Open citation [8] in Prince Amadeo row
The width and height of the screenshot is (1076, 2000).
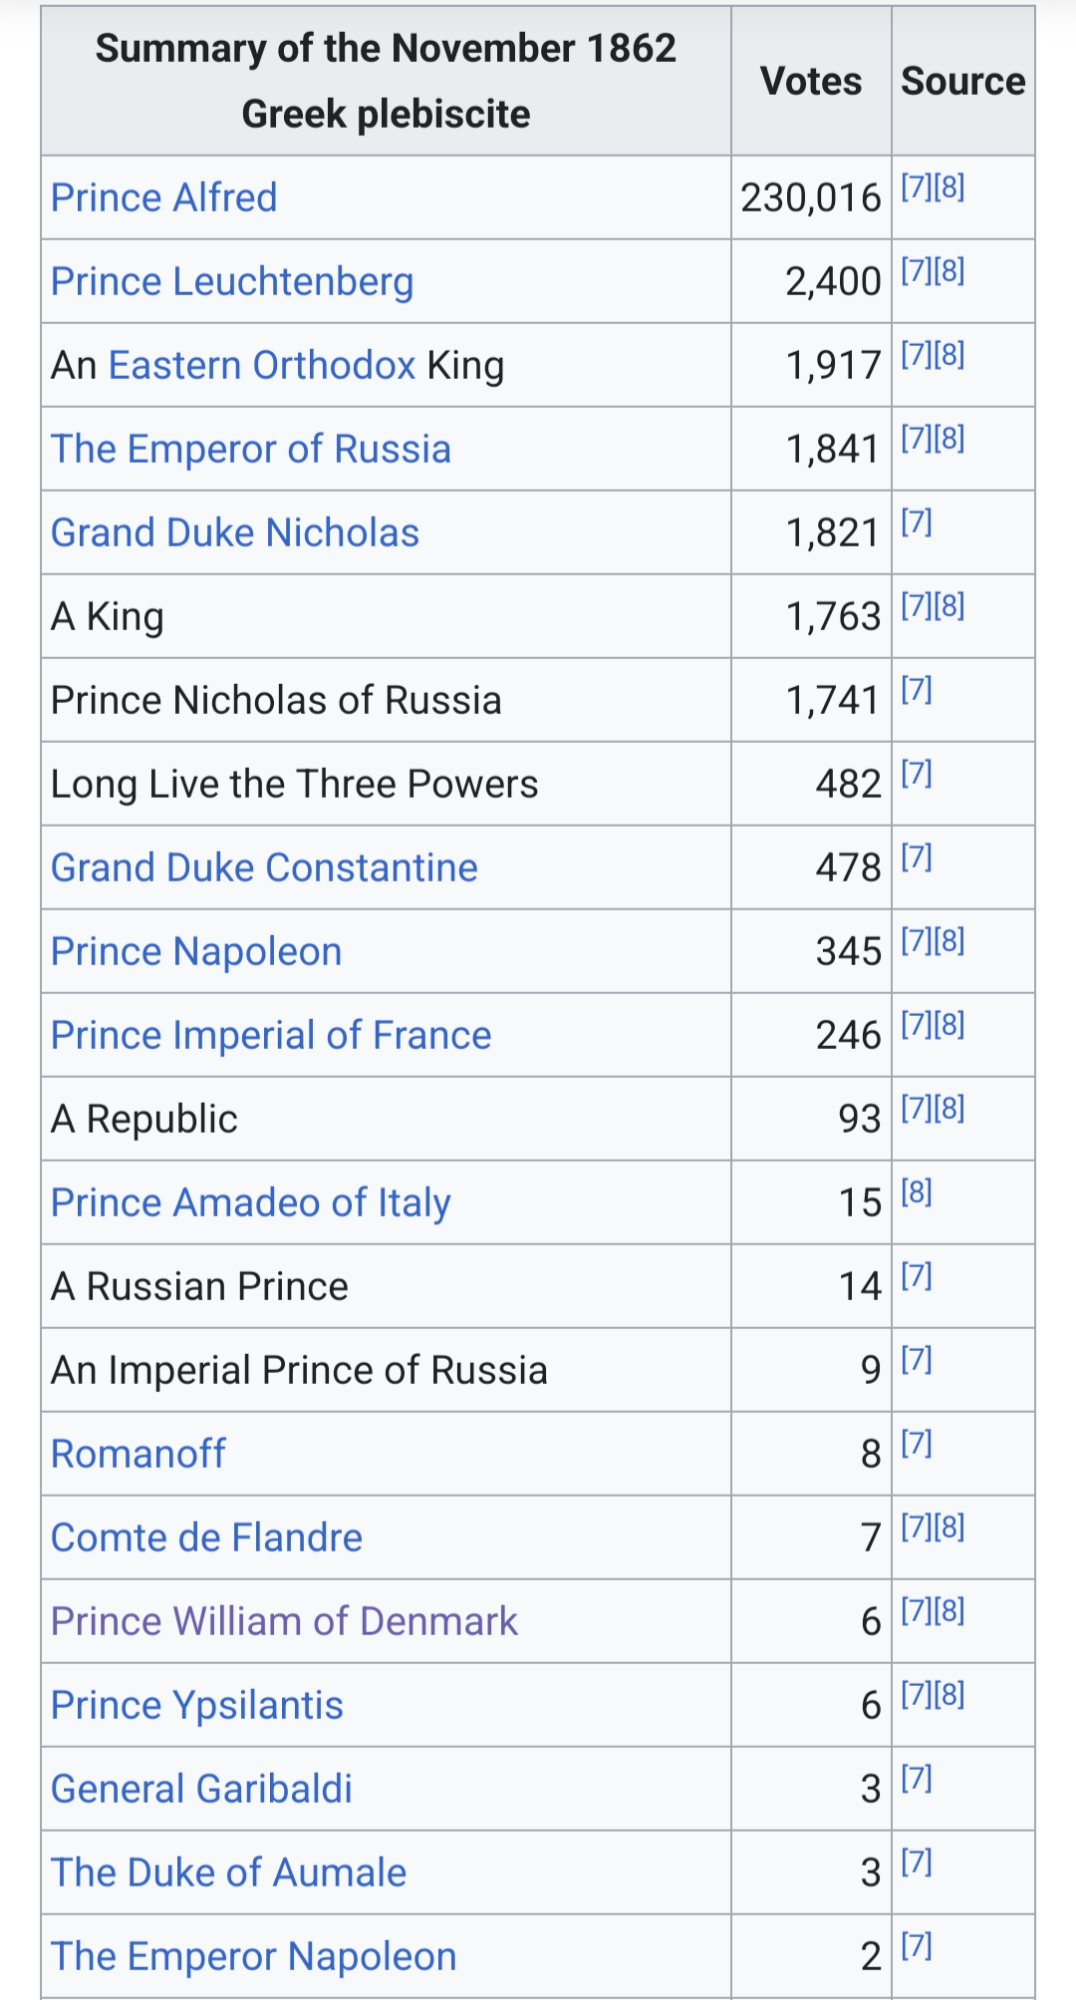coord(916,1192)
